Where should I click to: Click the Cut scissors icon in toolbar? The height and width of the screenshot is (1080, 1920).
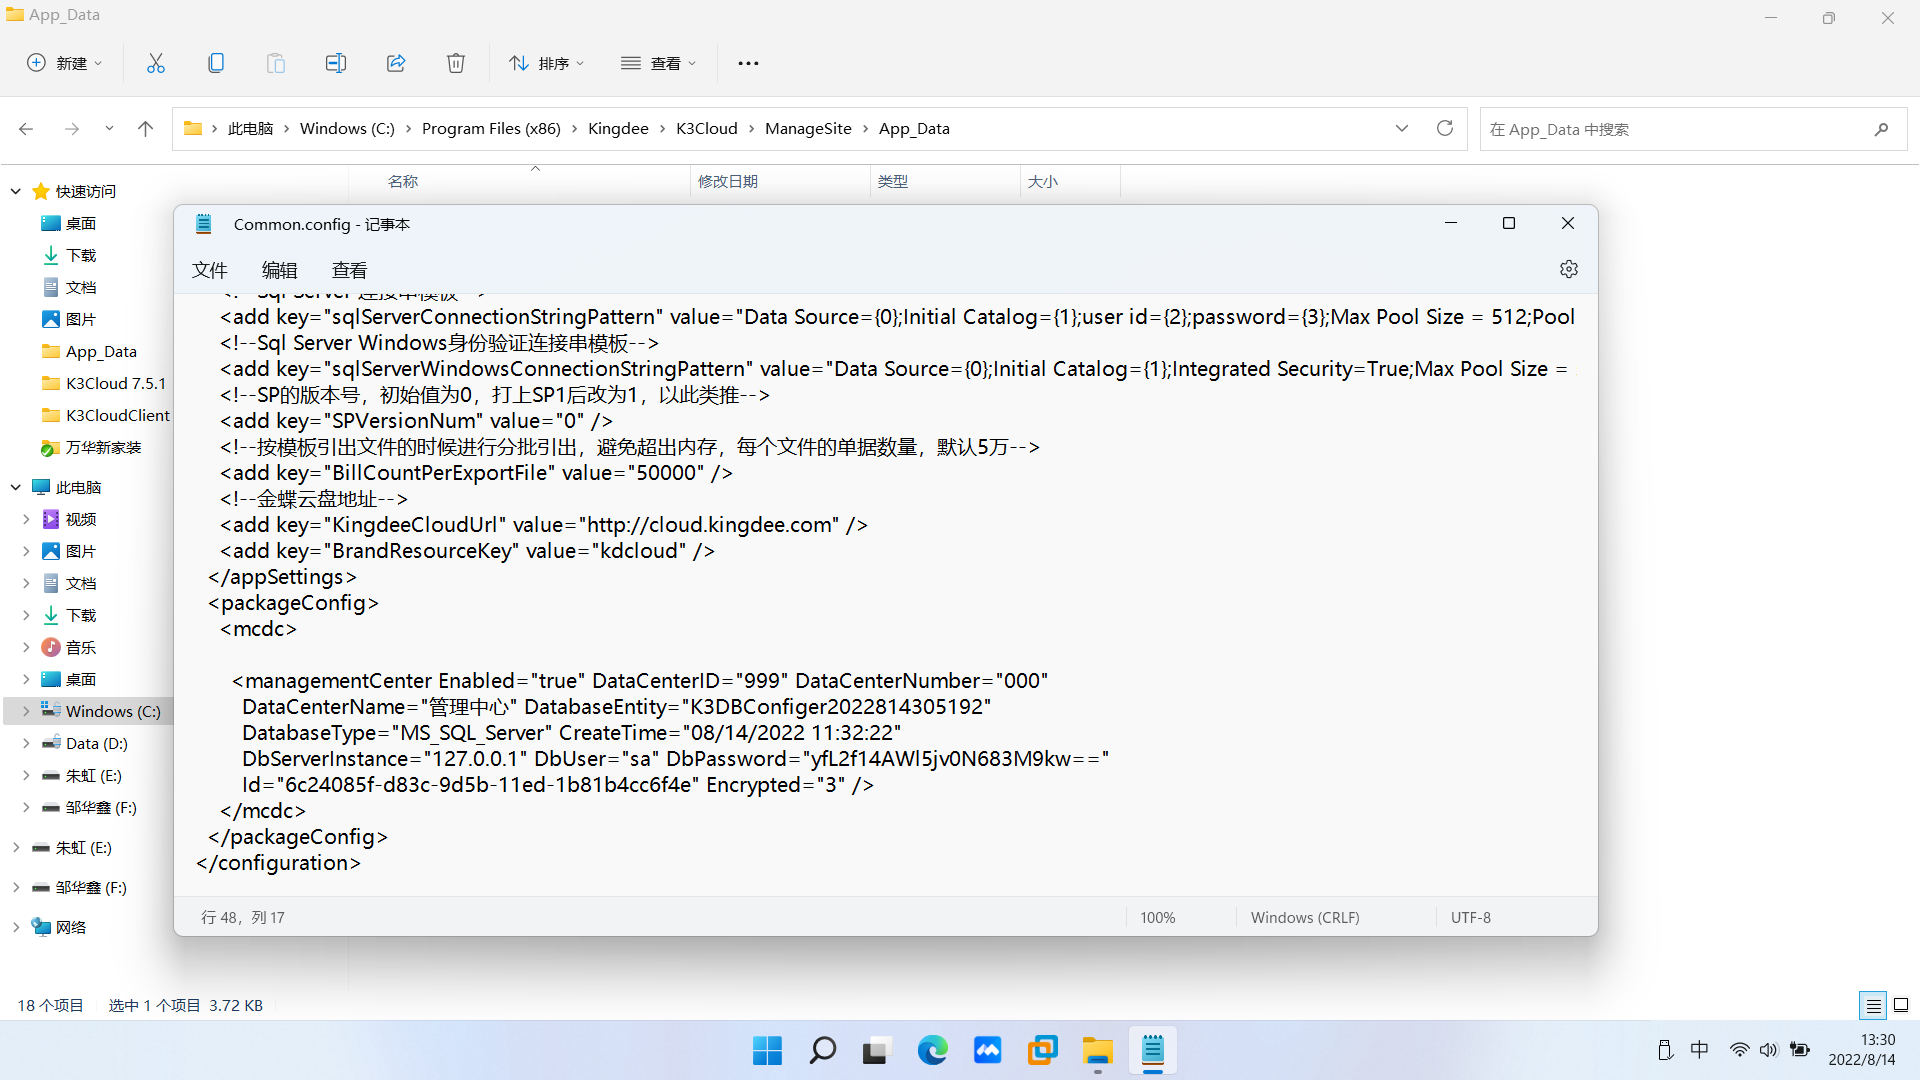click(156, 63)
